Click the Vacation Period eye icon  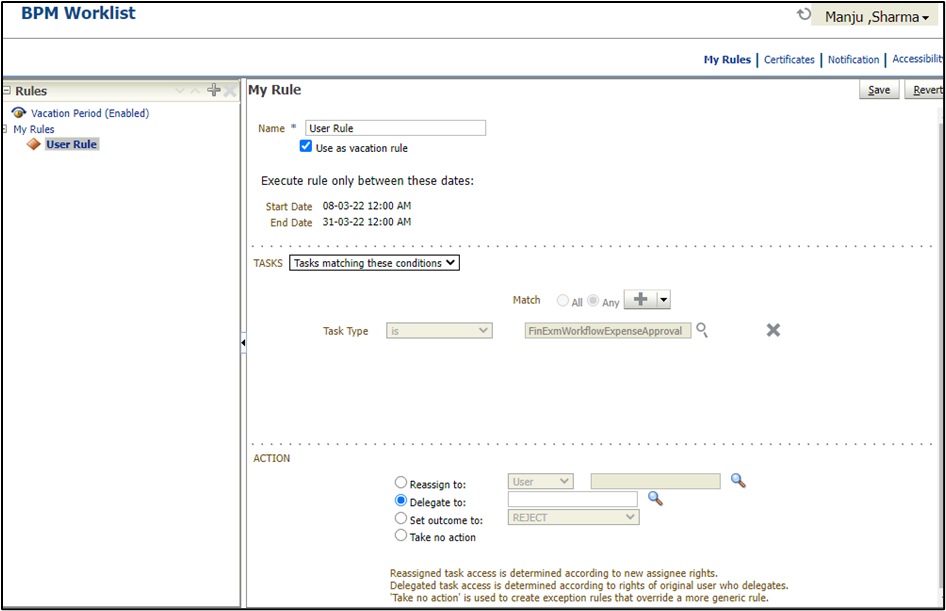19,113
